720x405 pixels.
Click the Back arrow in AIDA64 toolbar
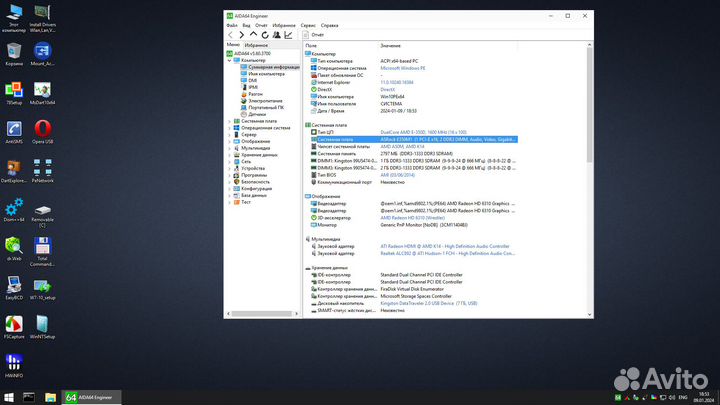(x=231, y=35)
